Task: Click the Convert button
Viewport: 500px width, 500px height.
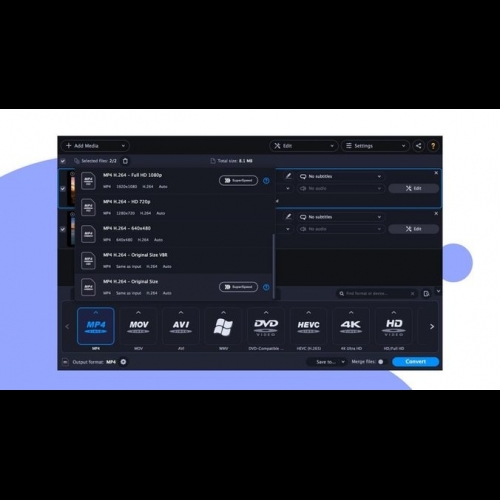Action: (x=416, y=362)
